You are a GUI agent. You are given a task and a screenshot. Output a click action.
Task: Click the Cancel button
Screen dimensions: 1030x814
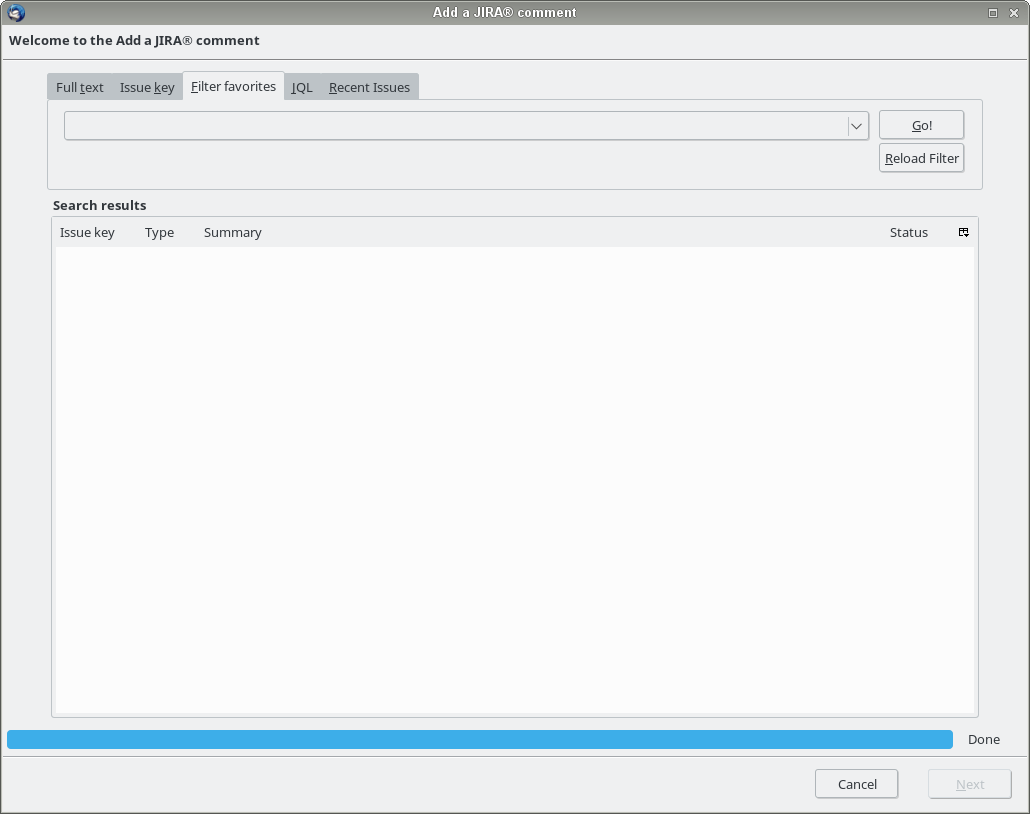click(x=857, y=784)
